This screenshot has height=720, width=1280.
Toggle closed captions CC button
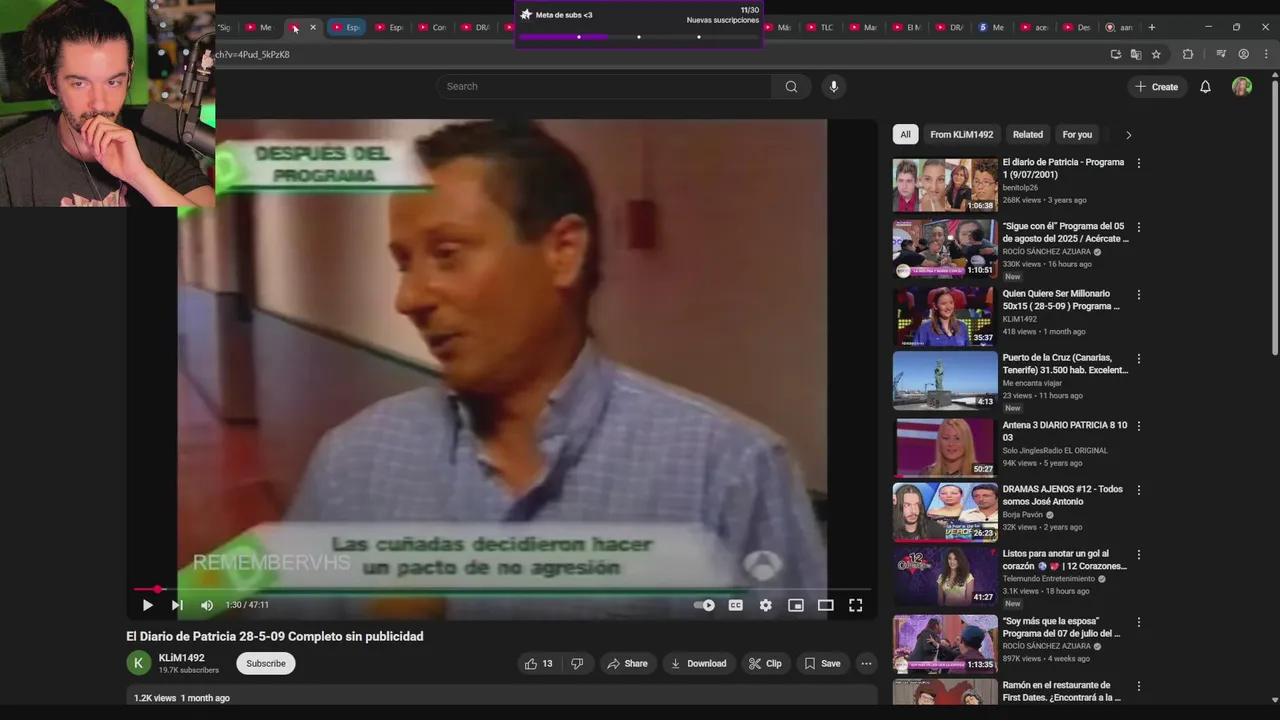735,605
